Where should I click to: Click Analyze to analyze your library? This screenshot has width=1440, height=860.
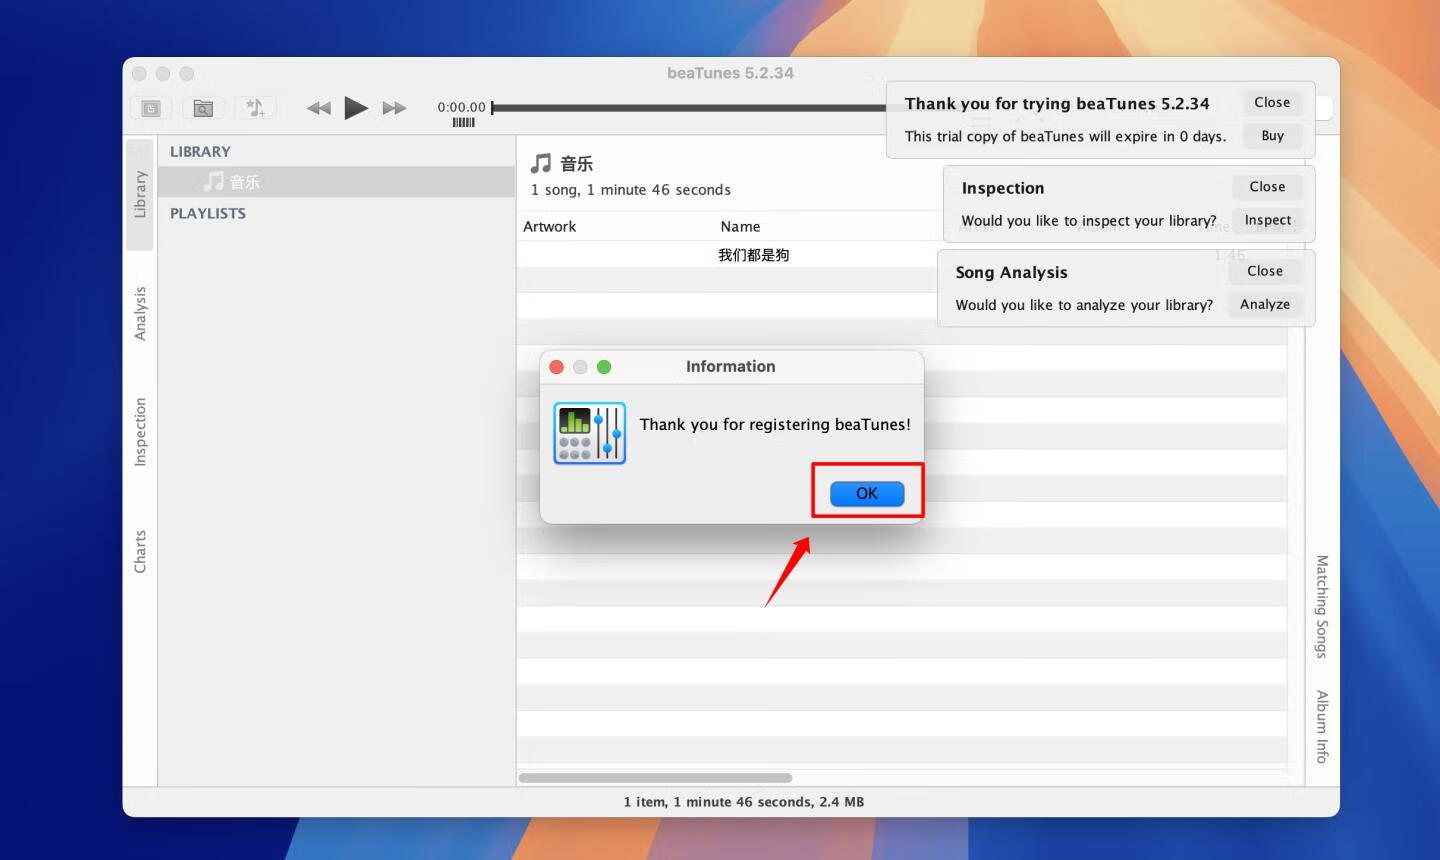click(x=1265, y=304)
